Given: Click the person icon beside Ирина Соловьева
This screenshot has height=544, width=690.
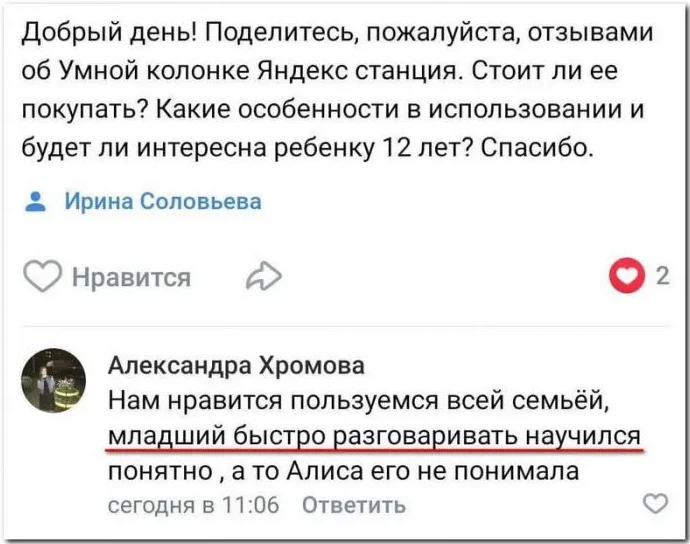Looking at the screenshot, I should pos(38,201).
